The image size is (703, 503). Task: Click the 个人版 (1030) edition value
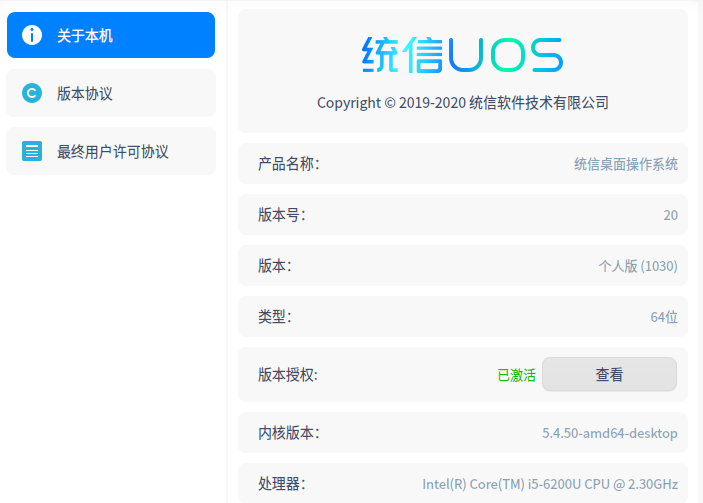[x=637, y=266]
